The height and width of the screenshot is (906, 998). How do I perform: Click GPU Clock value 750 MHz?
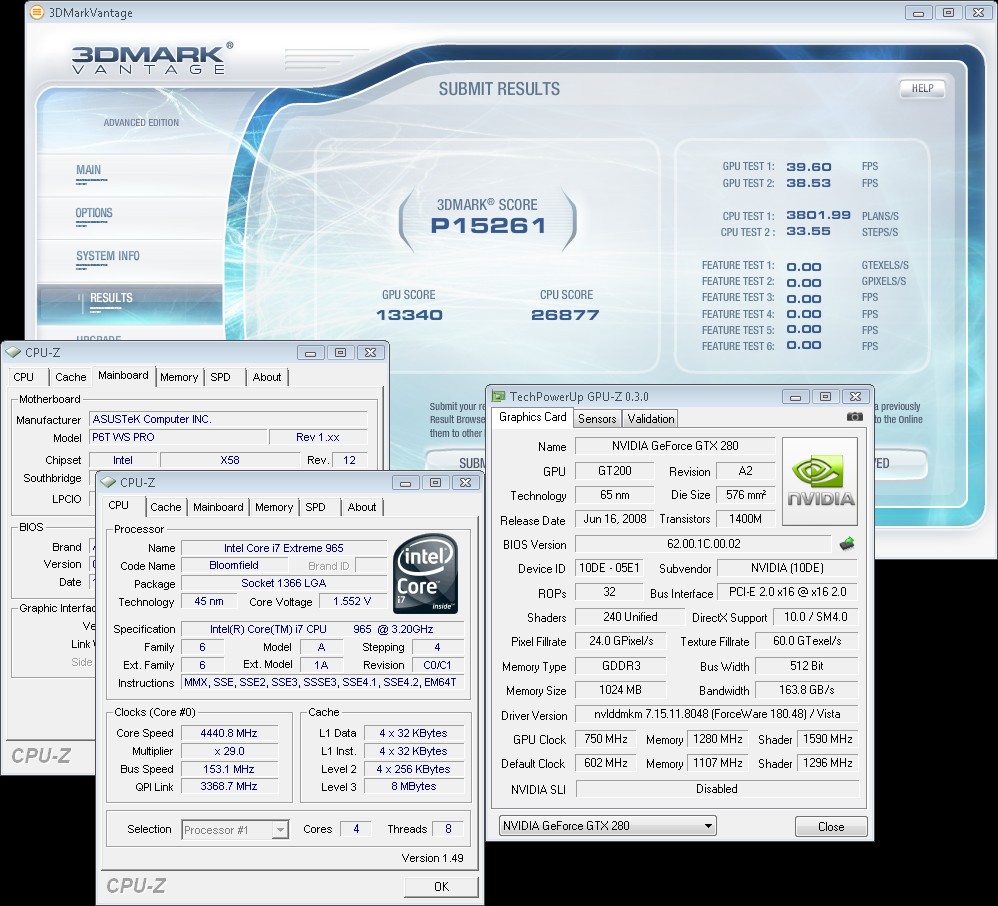coord(605,739)
